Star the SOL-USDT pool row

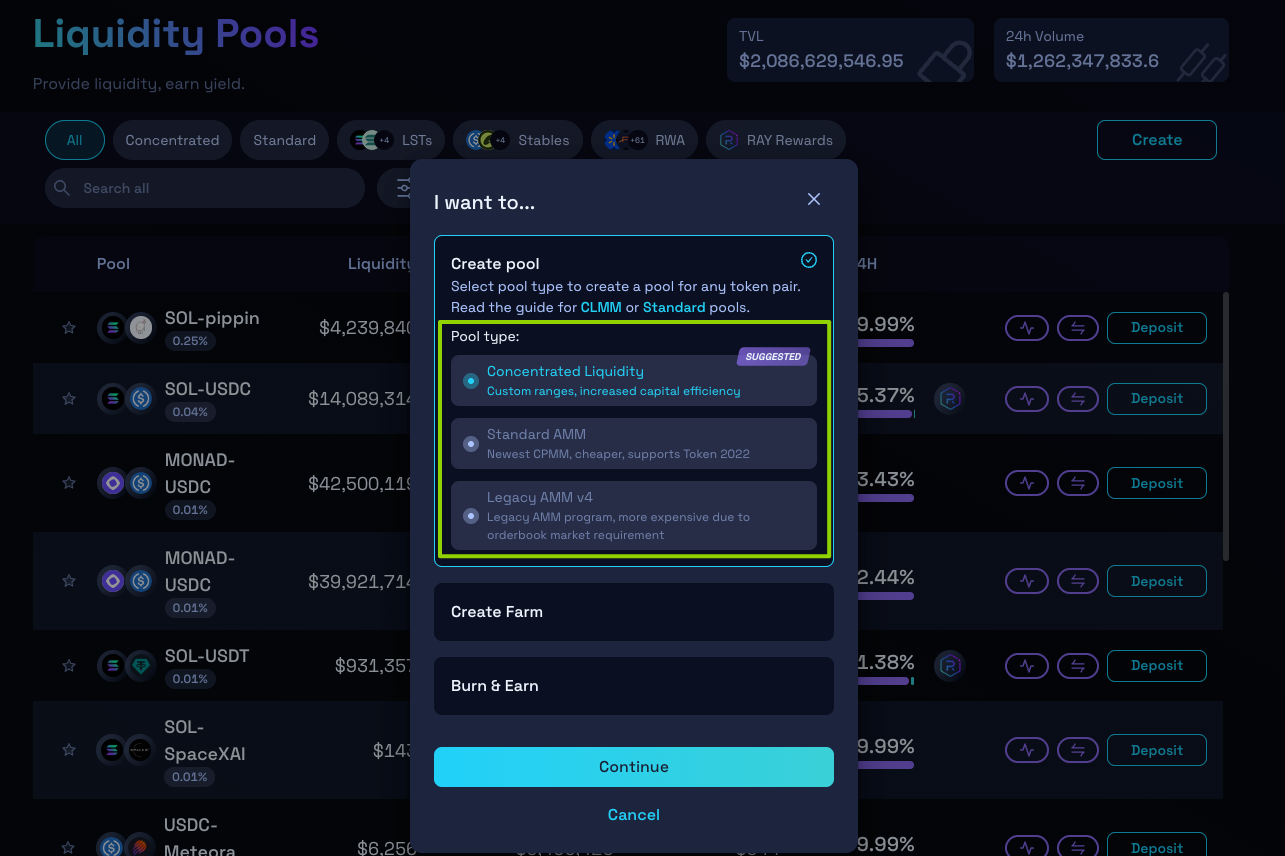pos(69,666)
